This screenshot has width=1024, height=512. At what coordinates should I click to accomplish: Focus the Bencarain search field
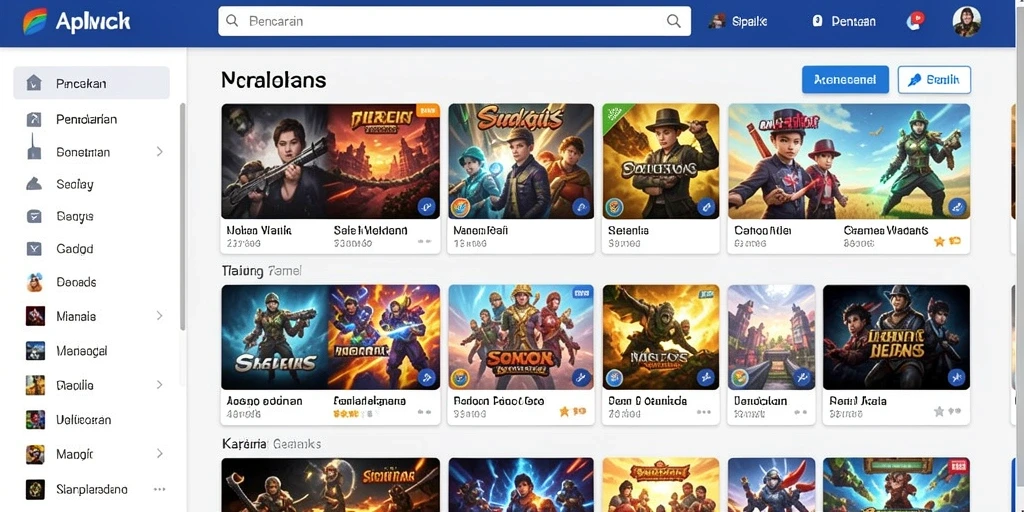(x=454, y=22)
